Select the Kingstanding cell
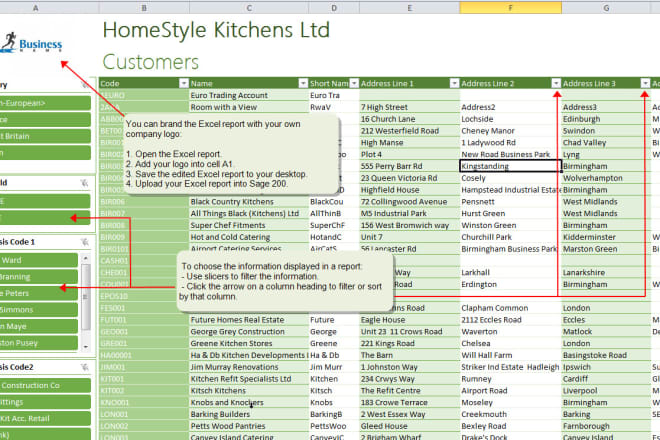Viewport: 660px width, 440px height. pos(511,166)
